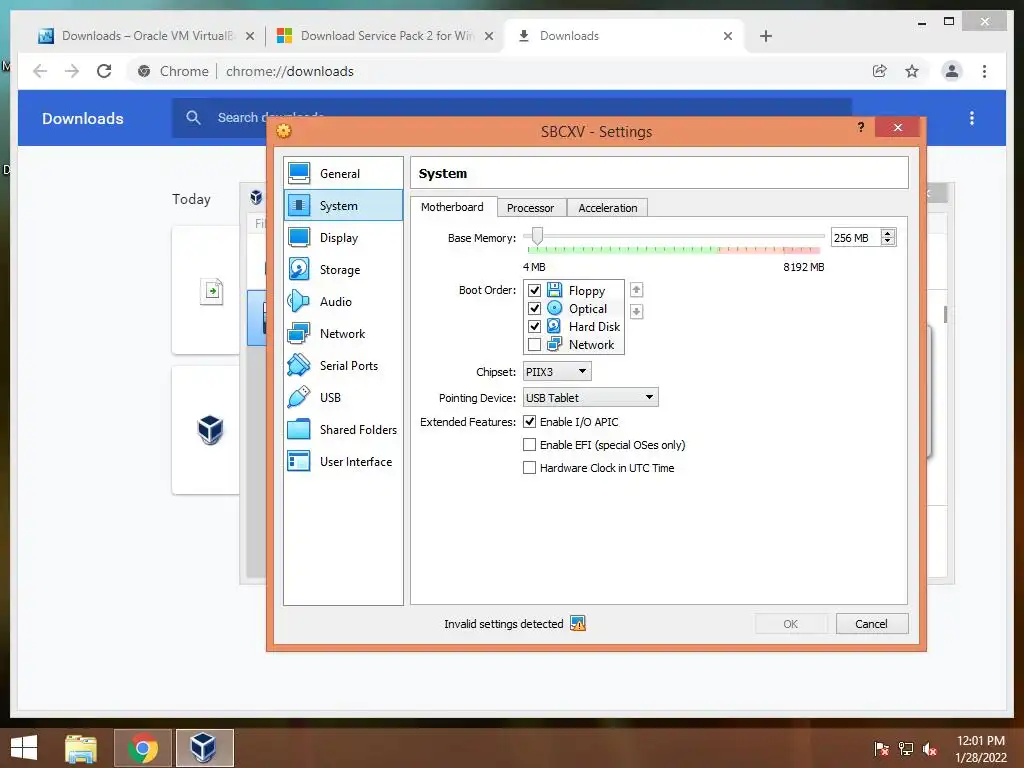
Task: Switch to the Processor tab
Action: (x=530, y=208)
